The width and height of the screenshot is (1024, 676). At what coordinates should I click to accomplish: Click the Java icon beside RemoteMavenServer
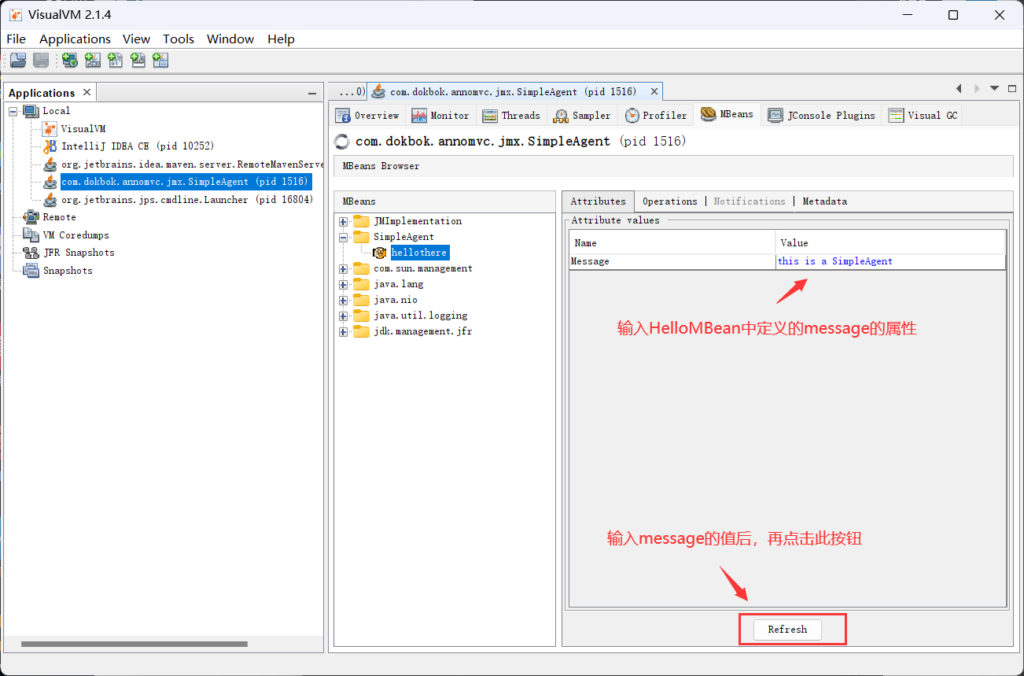[50, 164]
